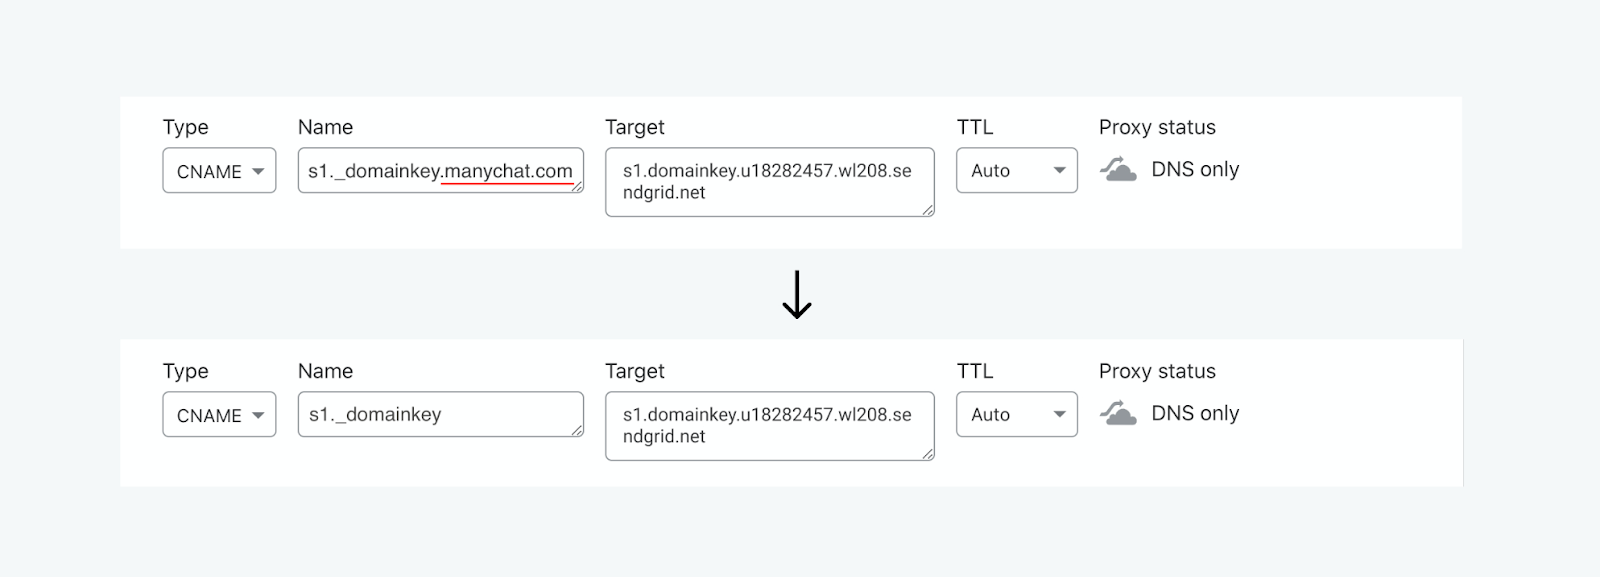The image size is (1600, 577).
Task: Click the top TTL dropdown's caret arrow
Action: click(x=1060, y=171)
